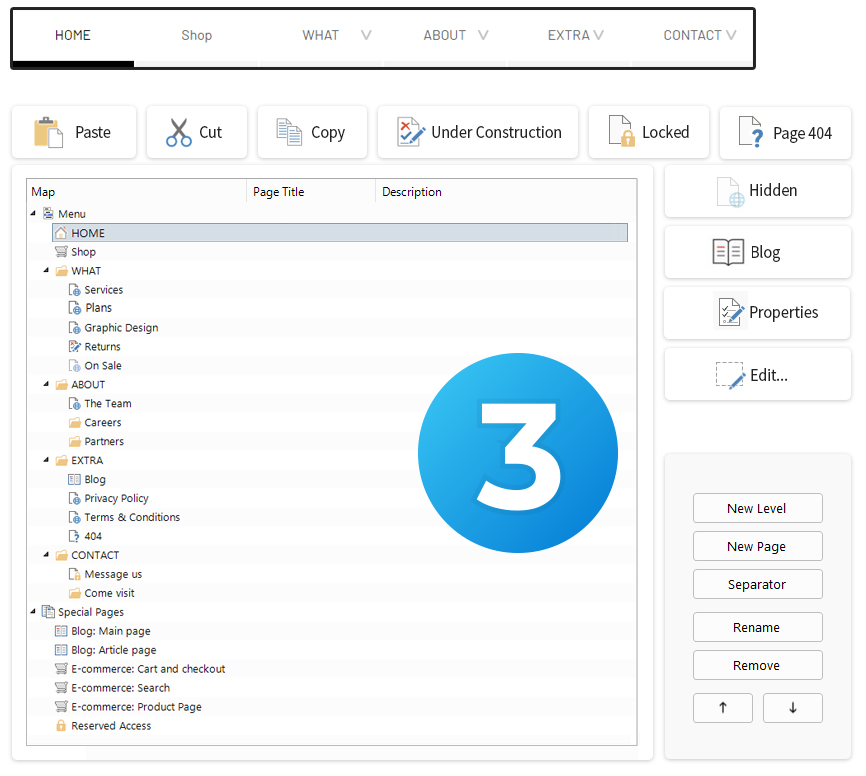Set page as Page 404
Screen dimensions: 866x776
pos(750,132)
